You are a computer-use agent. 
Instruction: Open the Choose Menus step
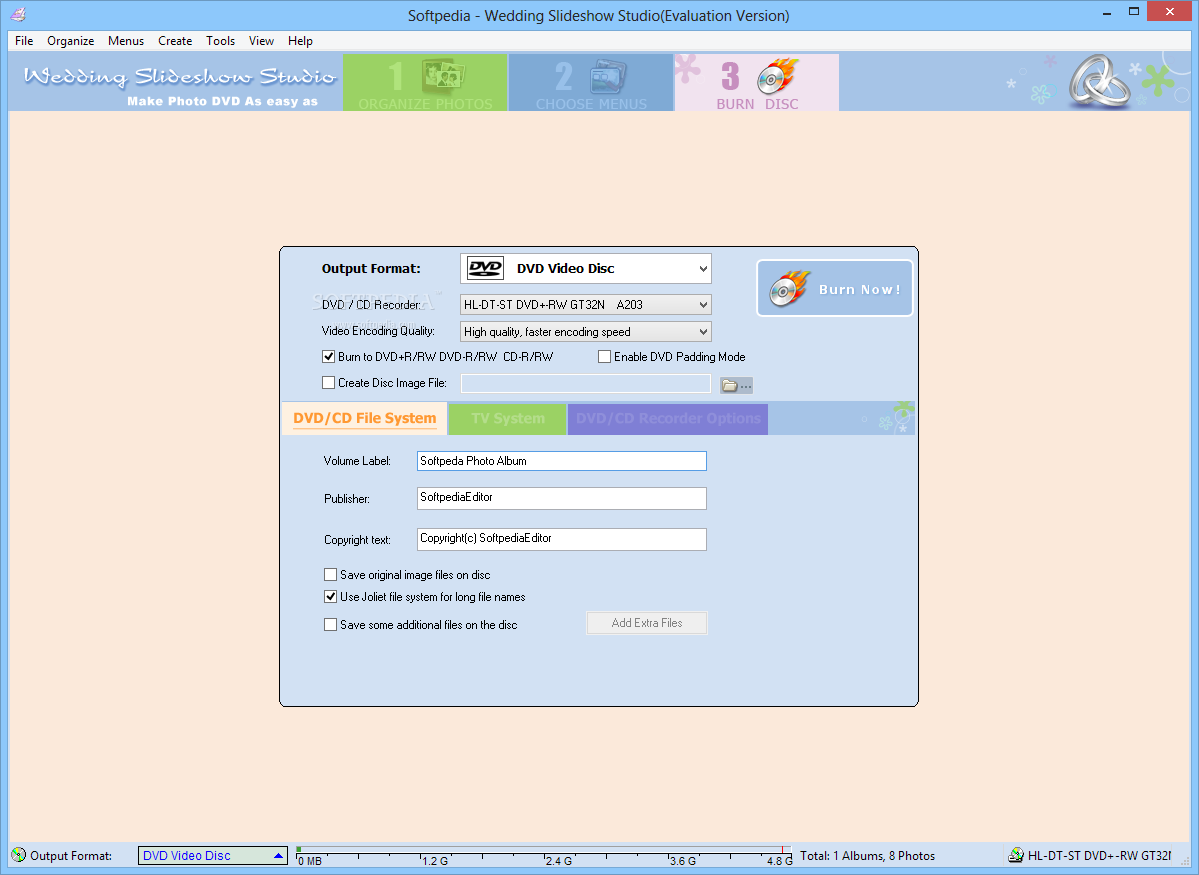(590, 83)
